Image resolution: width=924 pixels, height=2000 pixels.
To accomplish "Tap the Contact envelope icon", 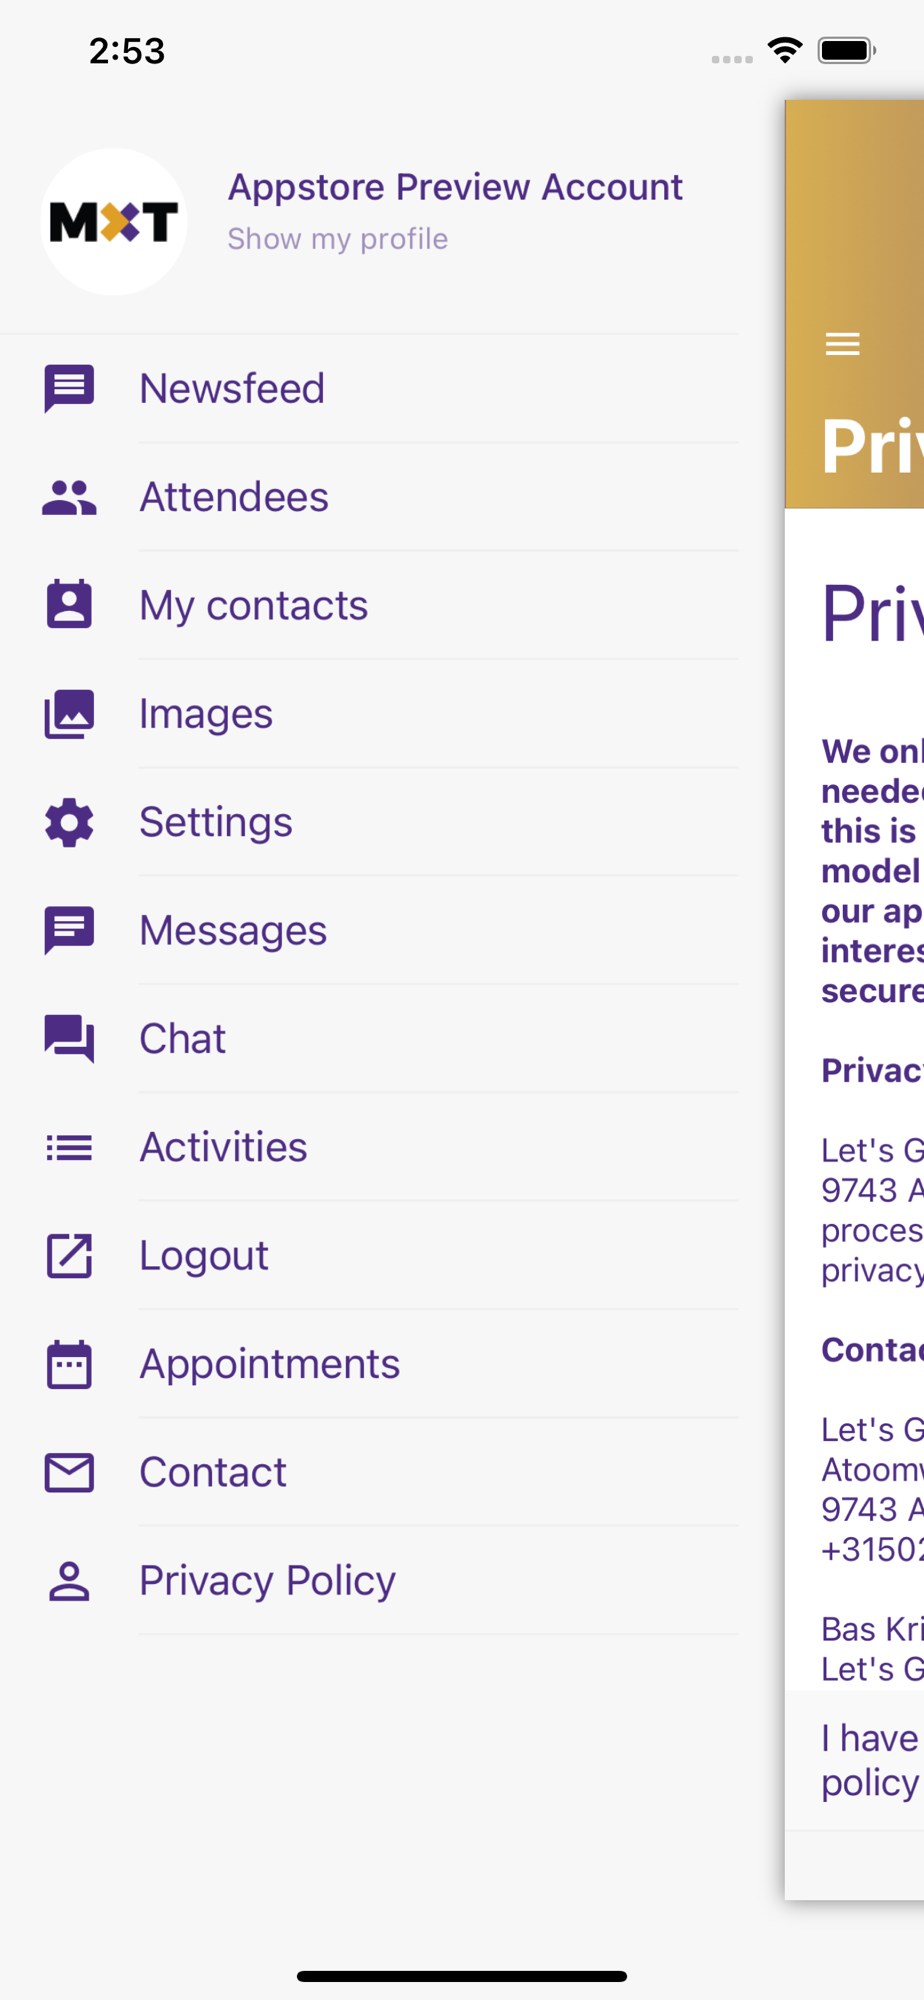I will pyautogui.click(x=69, y=1472).
